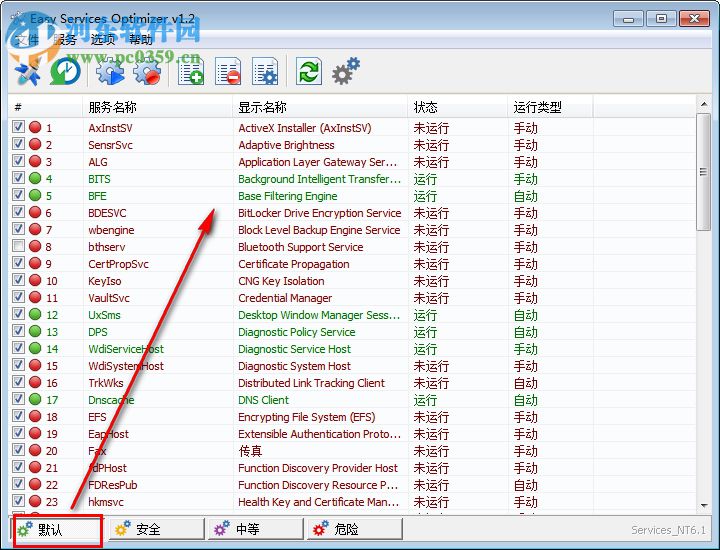This screenshot has height=550, width=720.
Task: Click the green status dot of Dnscache
Action: click(x=35, y=399)
